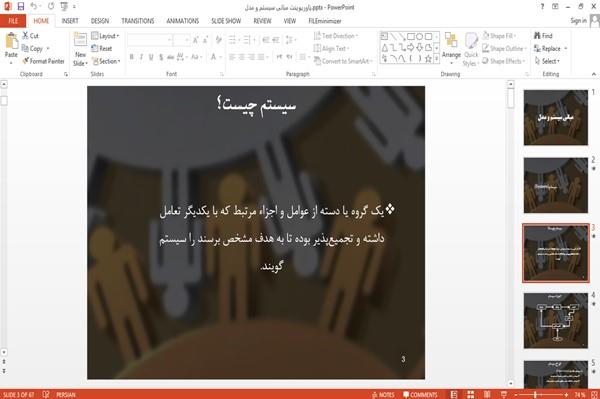Open the font name combo box
This screenshot has height=399, width=600.
click(150, 39)
